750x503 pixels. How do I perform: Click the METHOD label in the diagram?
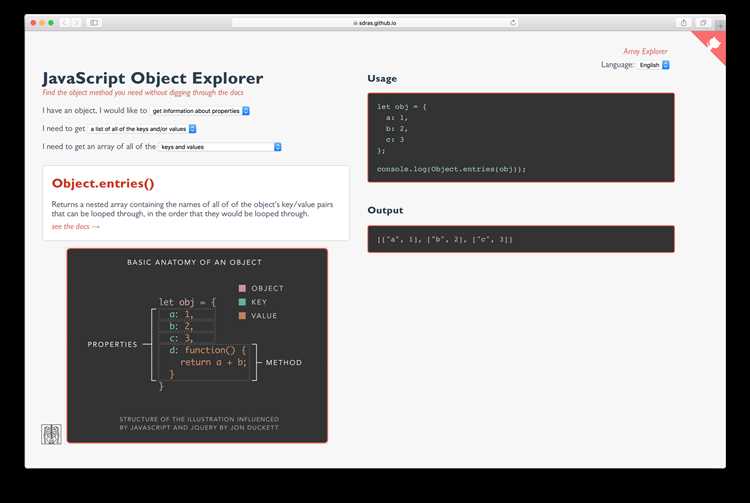pyautogui.click(x=284, y=363)
